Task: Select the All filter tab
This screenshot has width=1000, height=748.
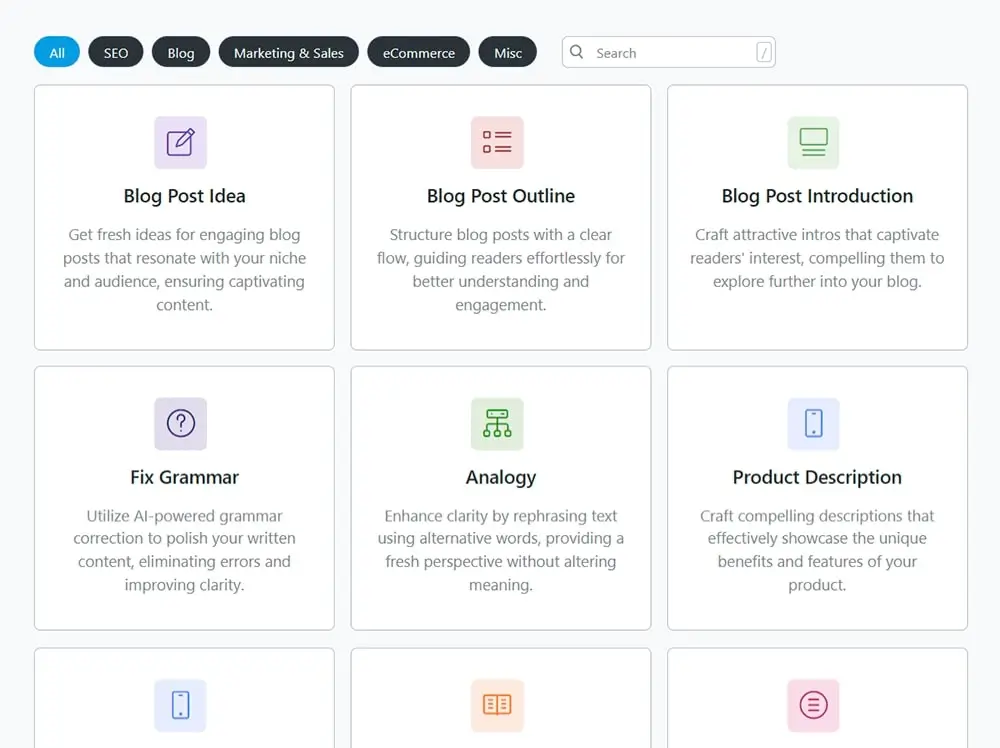Action: [x=57, y=53]
